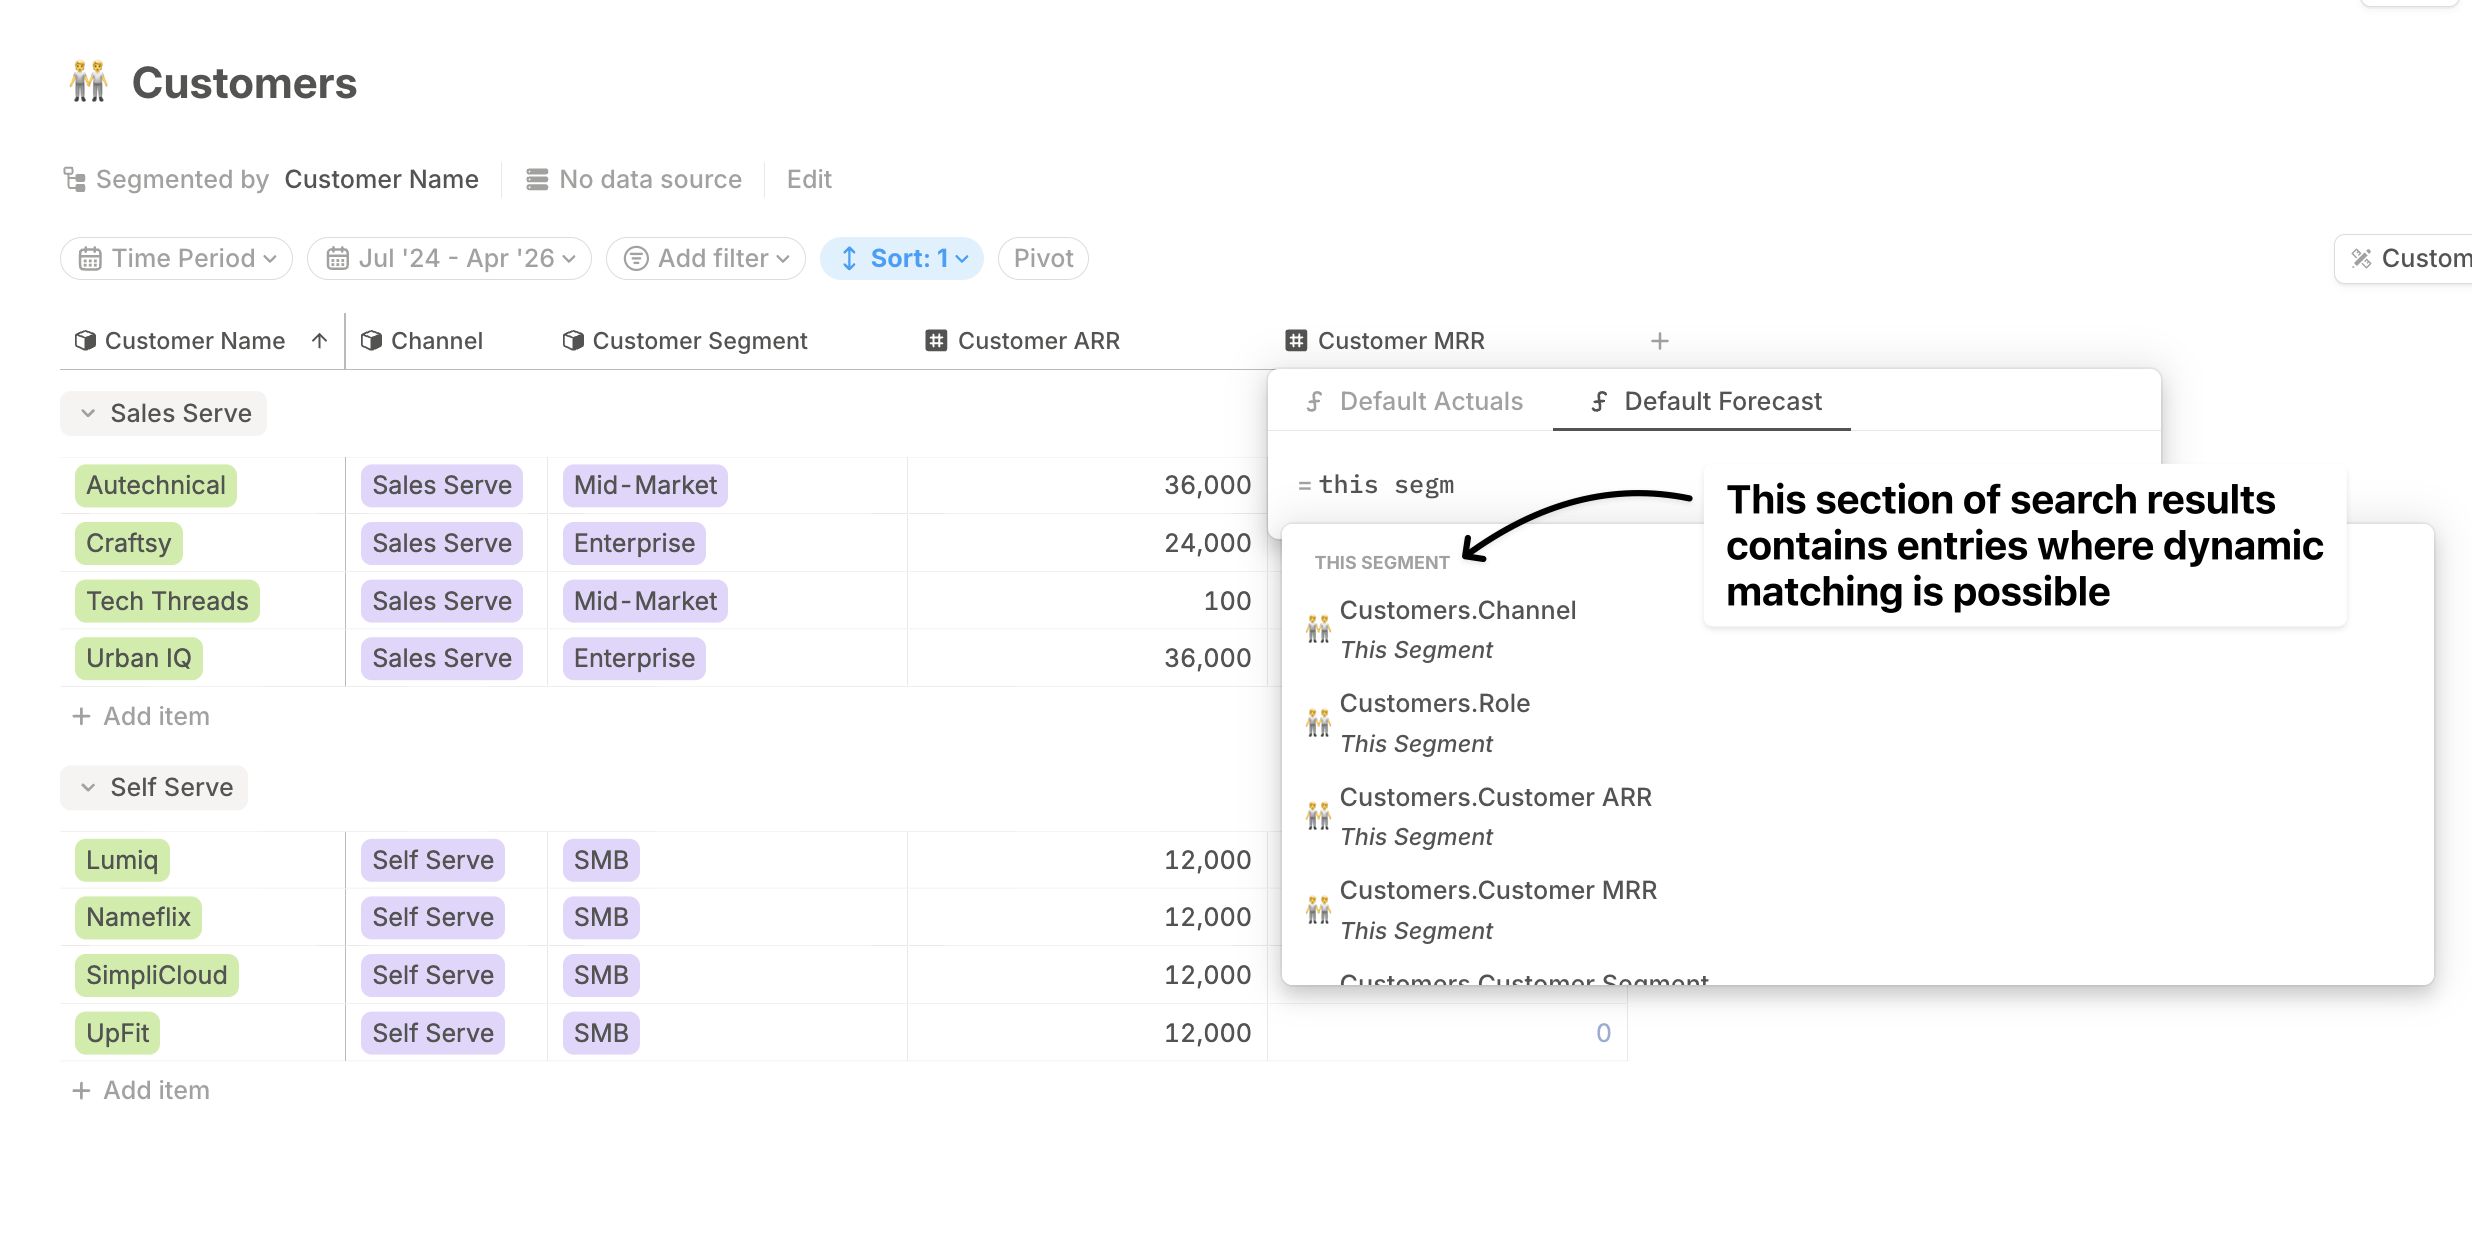2472x1238 pixels.
Task: Click the Customer ARR grid icon
Action: point(935,341)
